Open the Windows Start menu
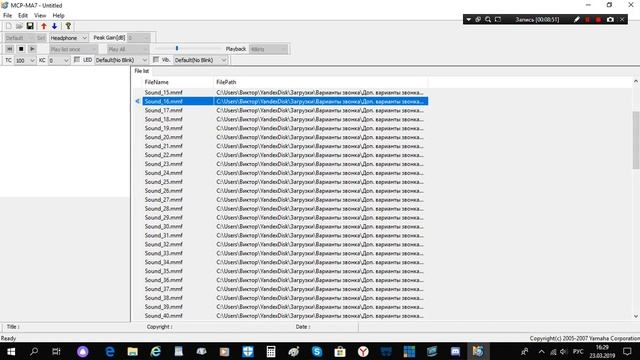This screenshot has height=360, width=640. 11,351
